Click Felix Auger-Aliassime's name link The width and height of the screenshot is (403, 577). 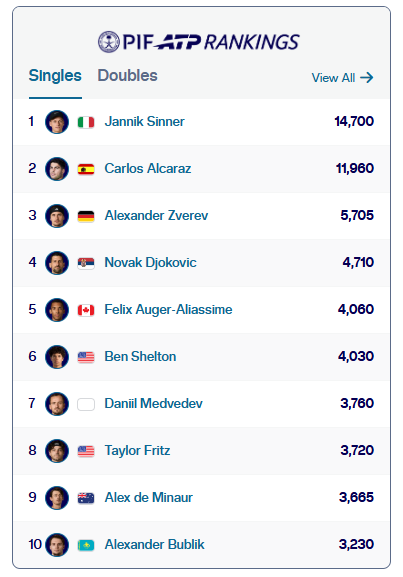point(169,309)
